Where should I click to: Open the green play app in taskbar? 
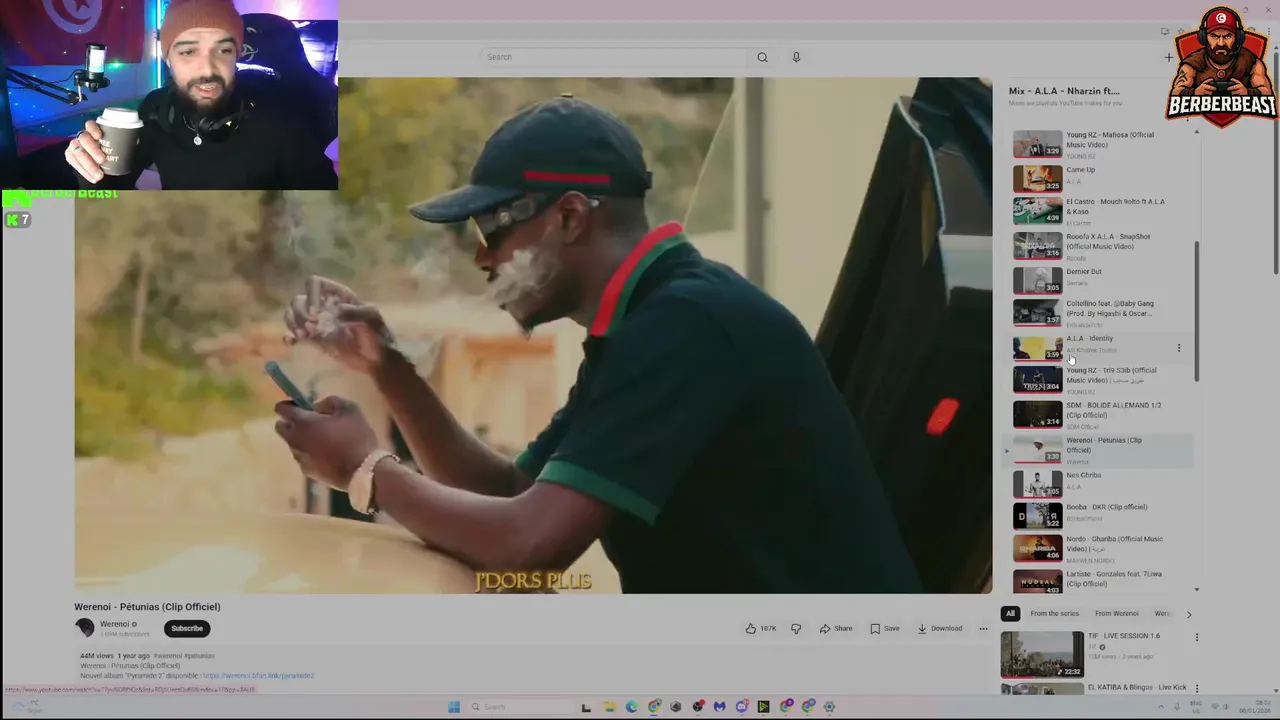[x=763, y=707]
